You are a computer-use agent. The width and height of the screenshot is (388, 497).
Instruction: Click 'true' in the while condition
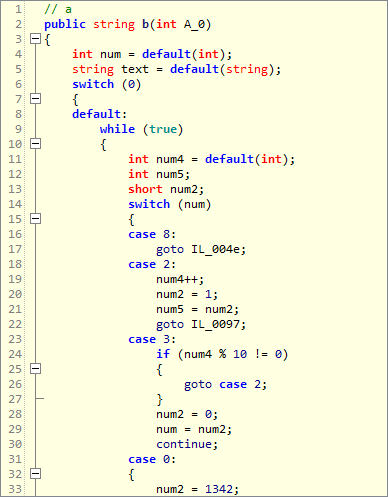click(x=163, y=129)
